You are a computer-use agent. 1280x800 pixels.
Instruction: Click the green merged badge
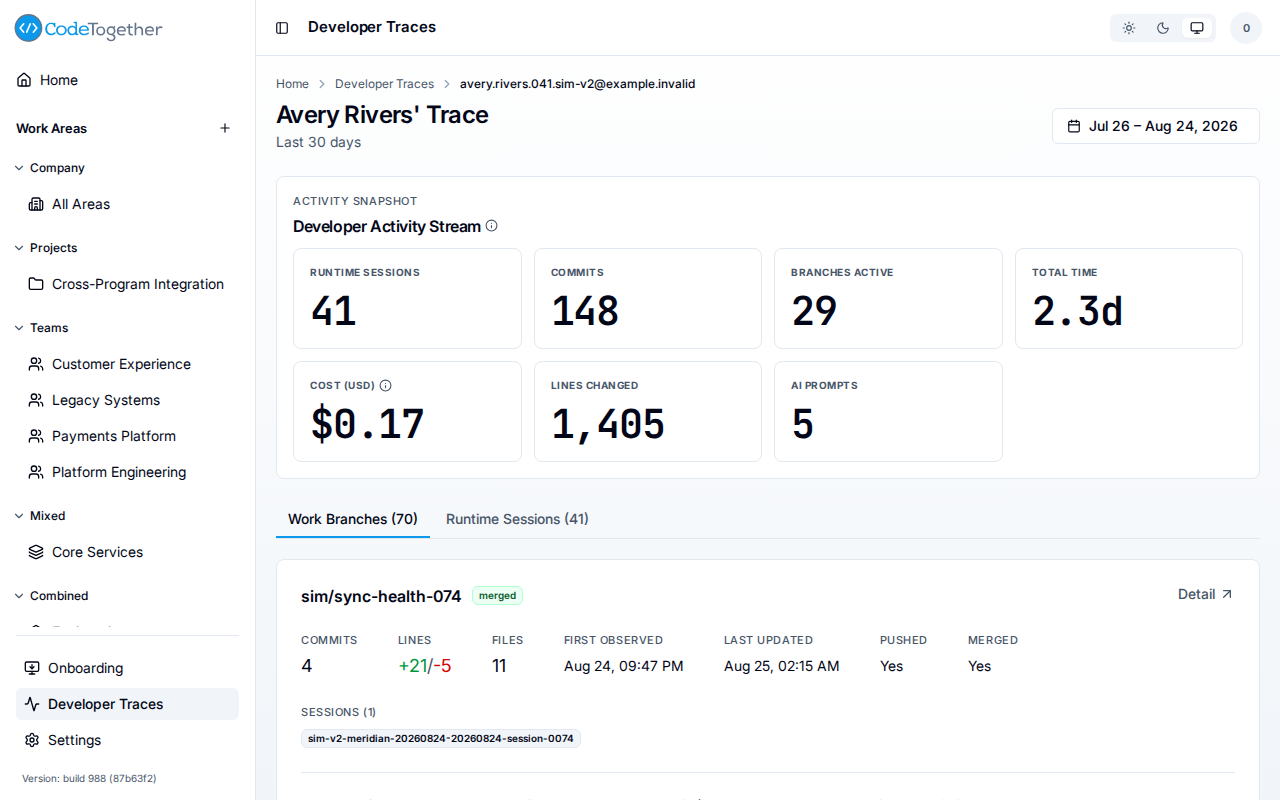(497, 596)
